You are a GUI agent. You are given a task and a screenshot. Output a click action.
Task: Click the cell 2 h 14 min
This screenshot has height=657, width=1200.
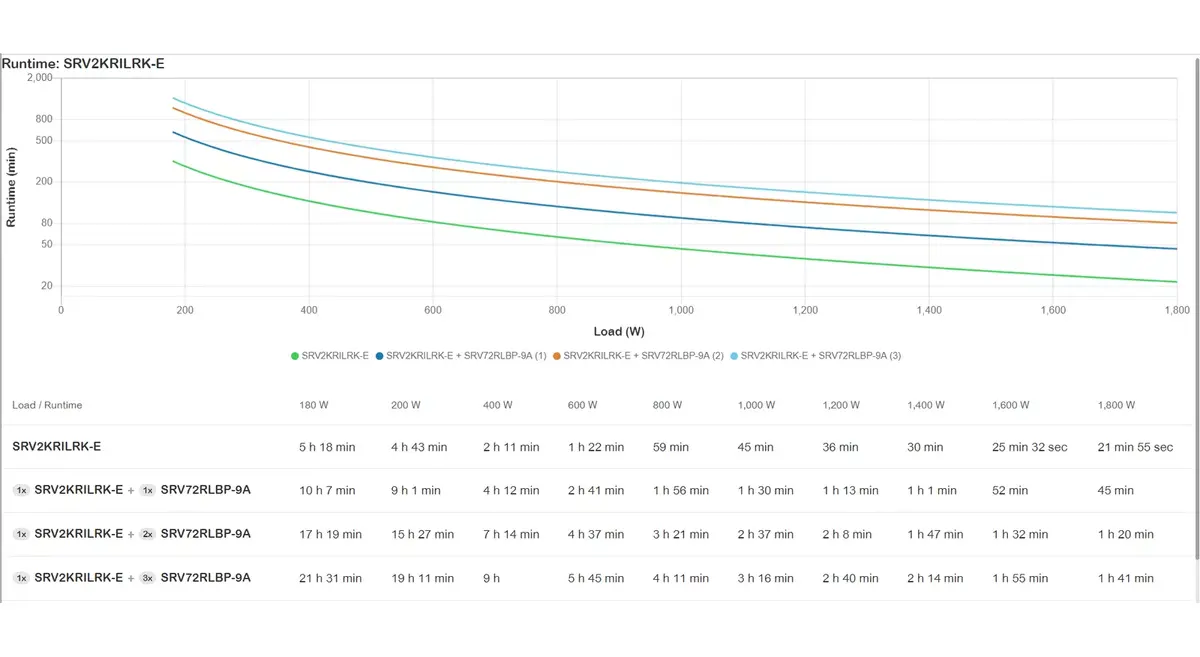(x=935, y=579)
